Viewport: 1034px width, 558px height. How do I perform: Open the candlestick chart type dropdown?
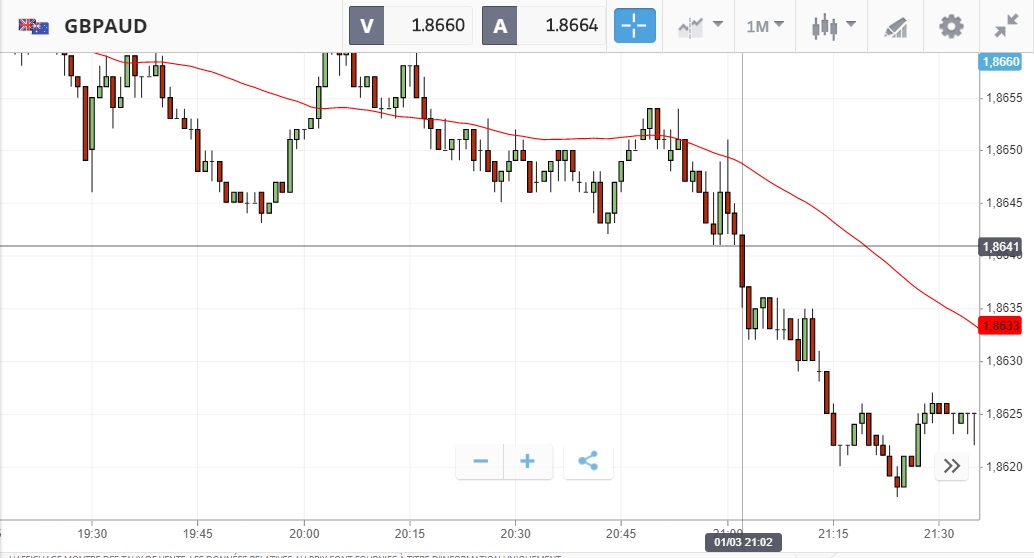(x=833, y=26)
